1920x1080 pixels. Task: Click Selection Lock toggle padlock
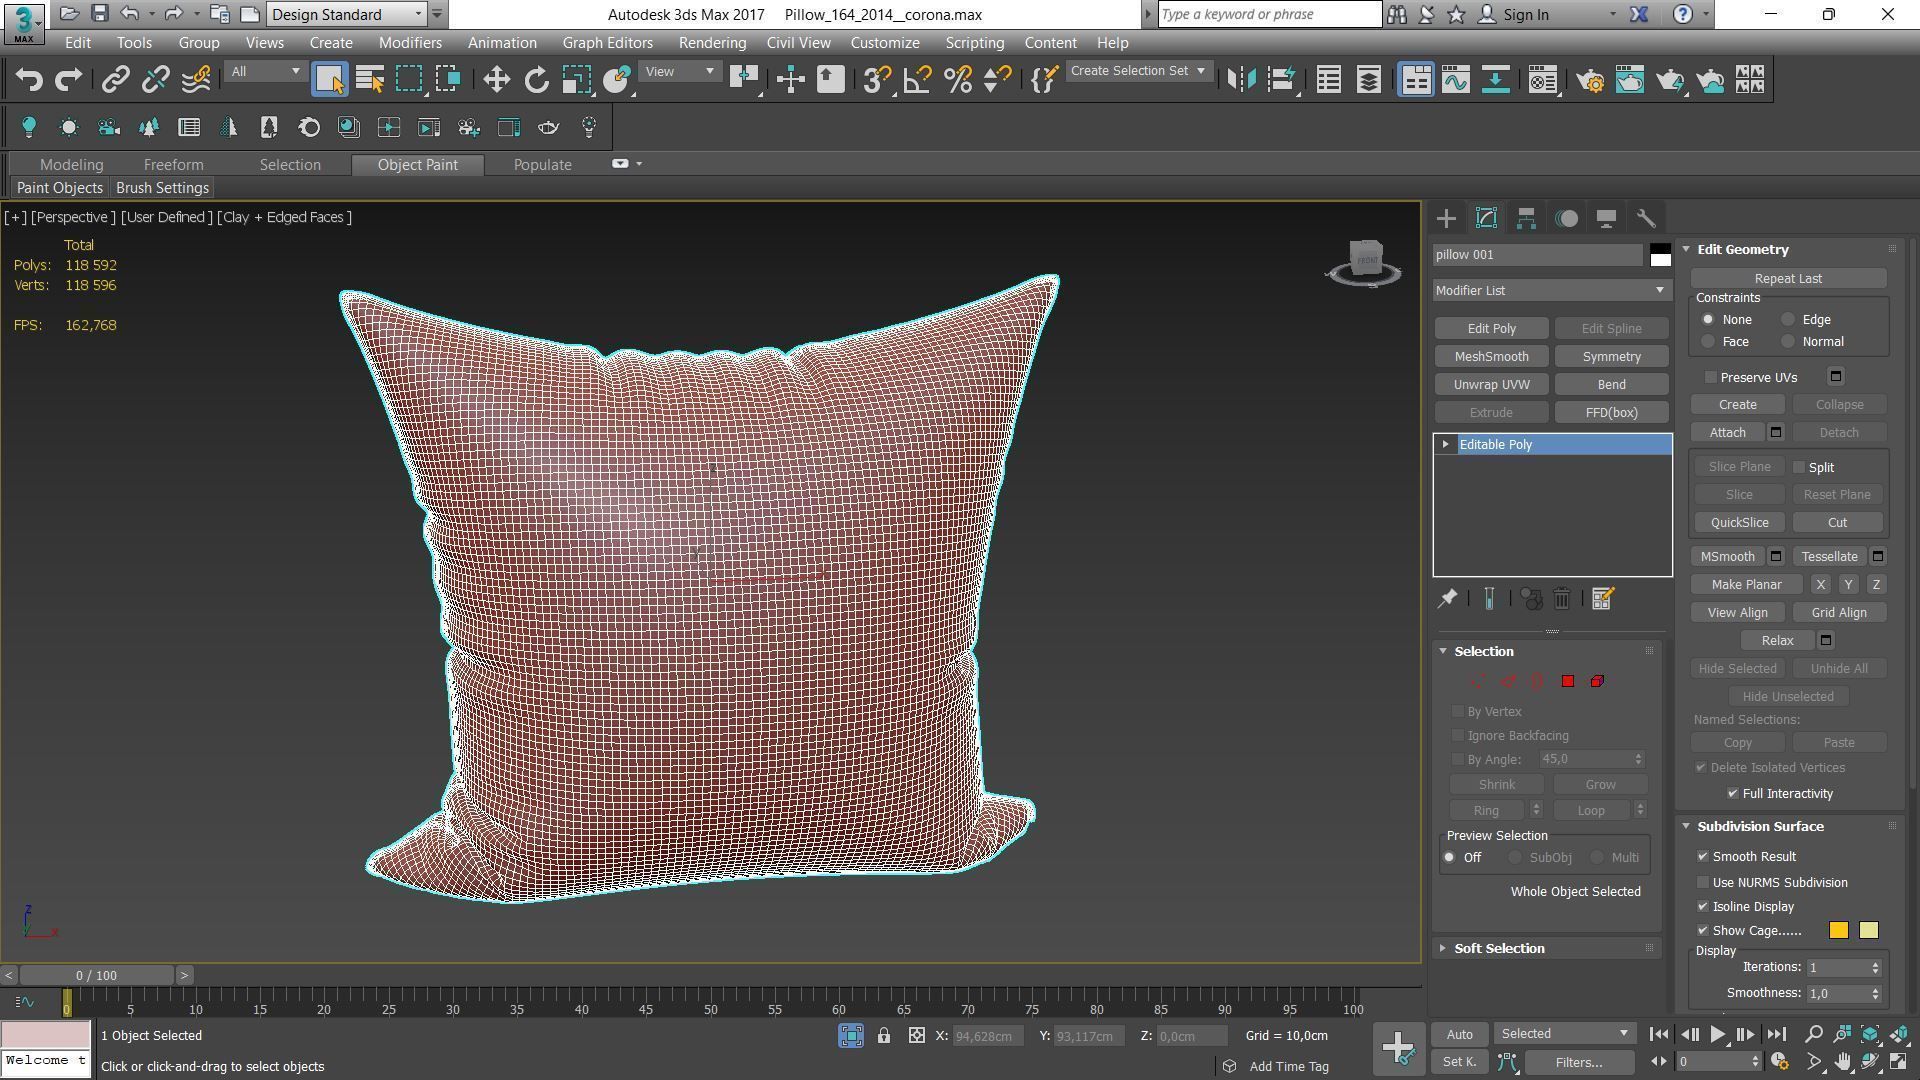884,1036
